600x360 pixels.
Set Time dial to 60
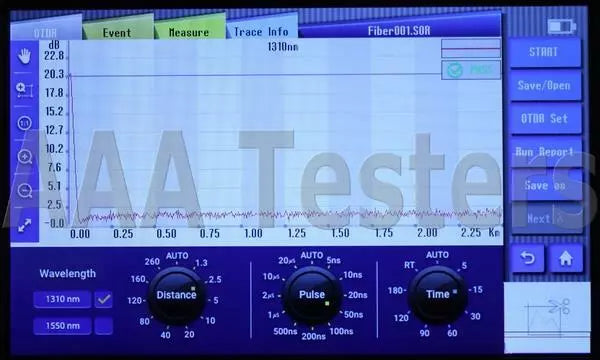tap(452, 333)
